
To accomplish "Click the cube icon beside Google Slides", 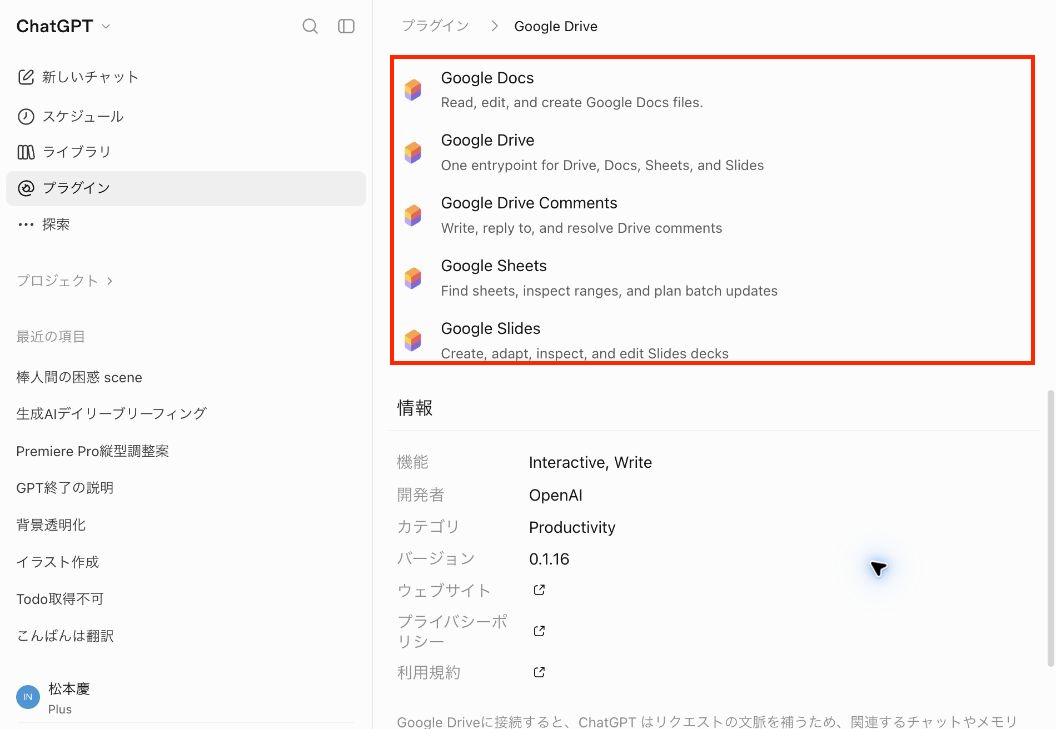I will coord(413,340).
